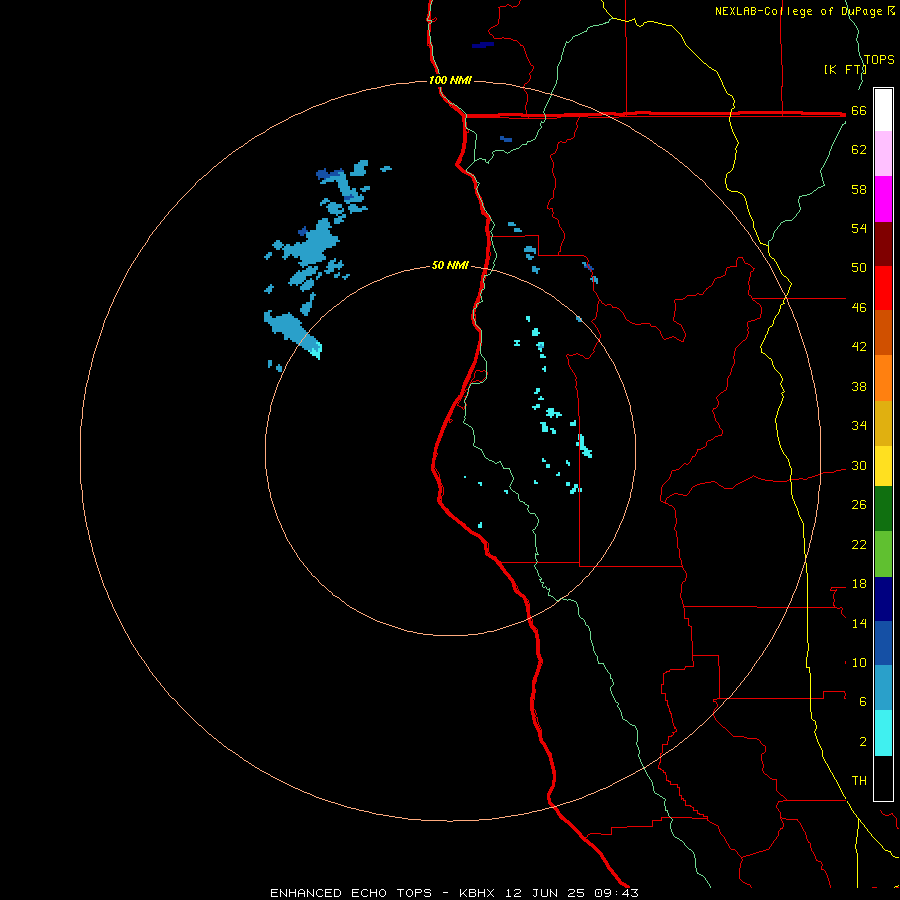
Task: Click the 50 NMI range ring label
Action: (450, 265)
